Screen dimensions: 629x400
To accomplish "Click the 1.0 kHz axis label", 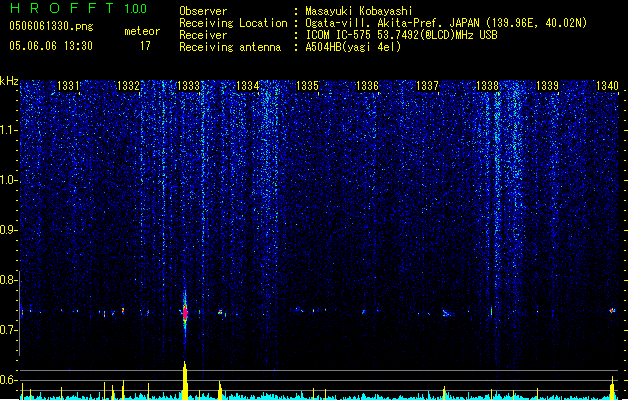I will point(7,180).
